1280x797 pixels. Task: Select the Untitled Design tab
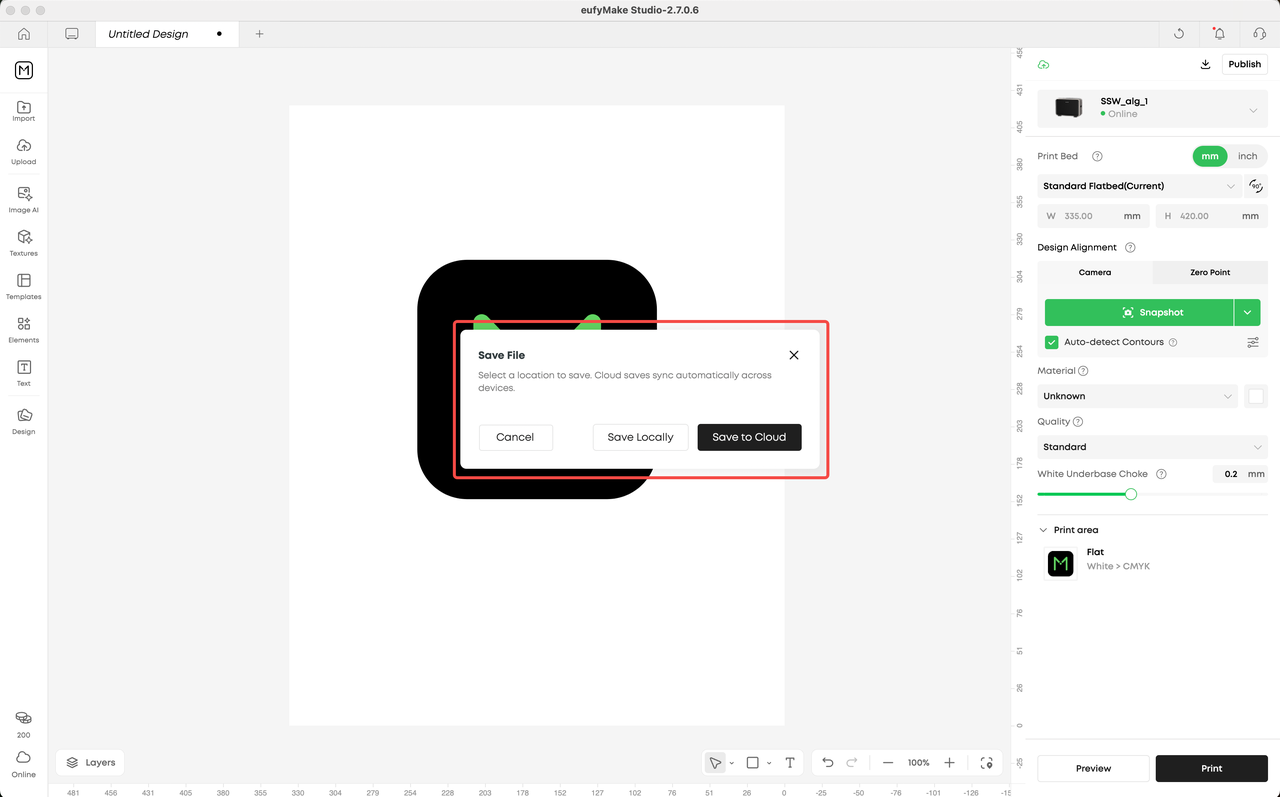pyautogui.click(x=167, y=34)
